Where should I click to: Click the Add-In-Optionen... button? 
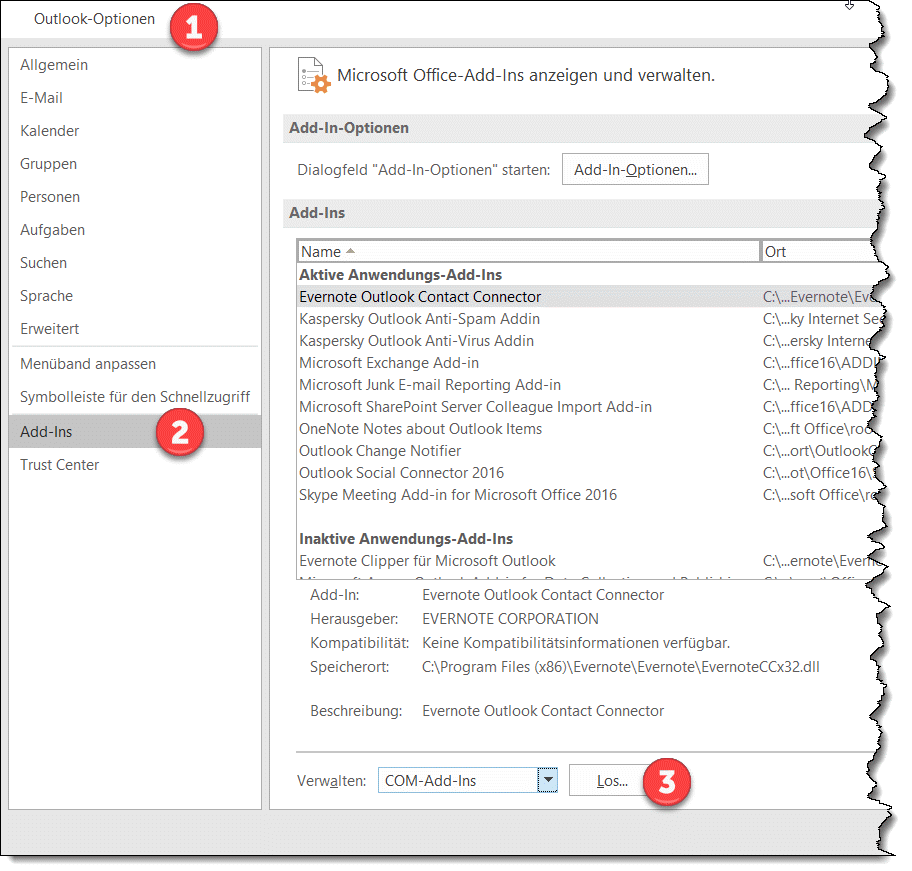635,170
